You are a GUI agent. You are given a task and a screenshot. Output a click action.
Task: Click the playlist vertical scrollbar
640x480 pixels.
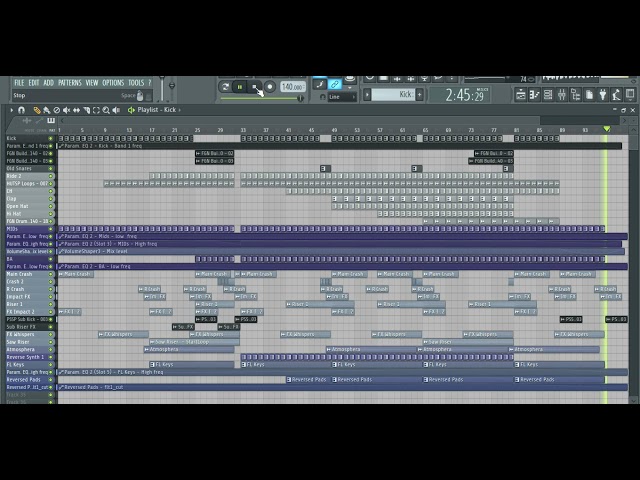[633, 143]
